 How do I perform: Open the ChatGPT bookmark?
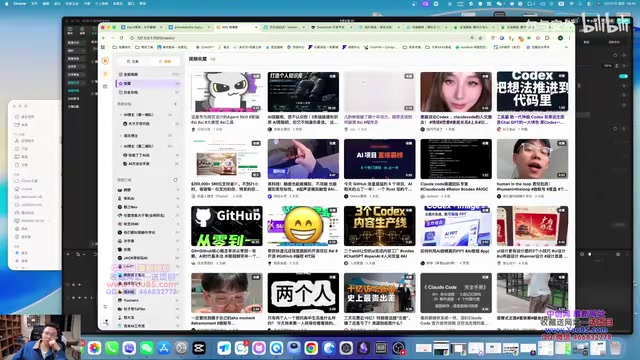click(205, 47)
